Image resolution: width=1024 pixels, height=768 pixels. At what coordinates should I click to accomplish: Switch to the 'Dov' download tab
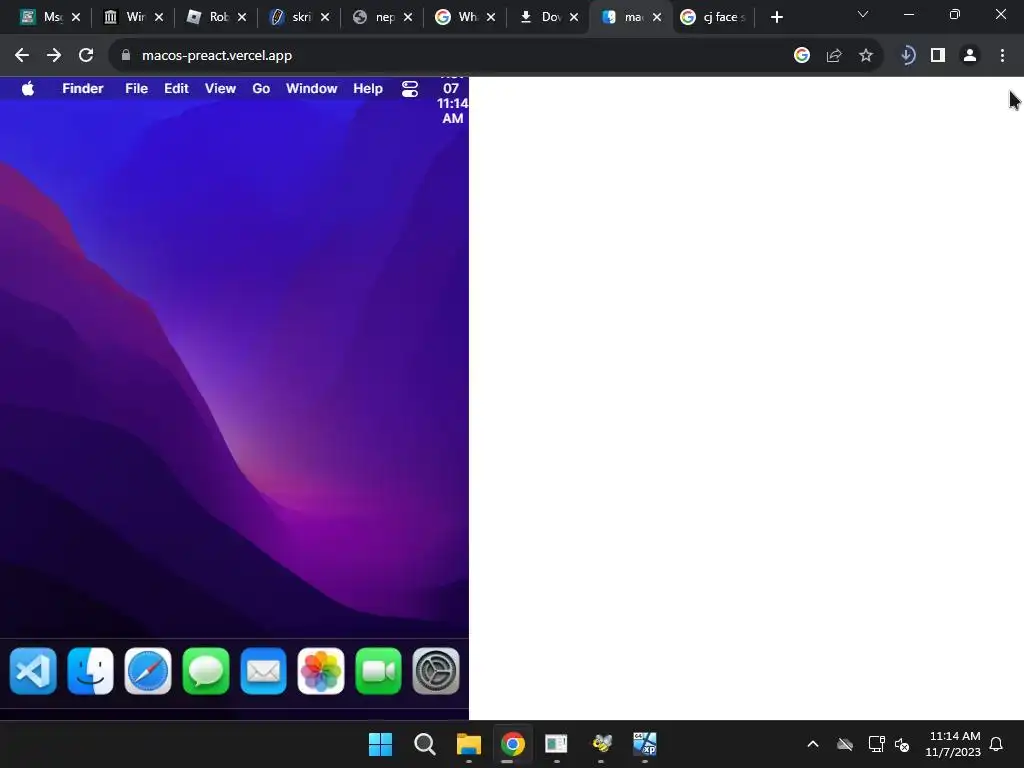click(x=541, y=17)
